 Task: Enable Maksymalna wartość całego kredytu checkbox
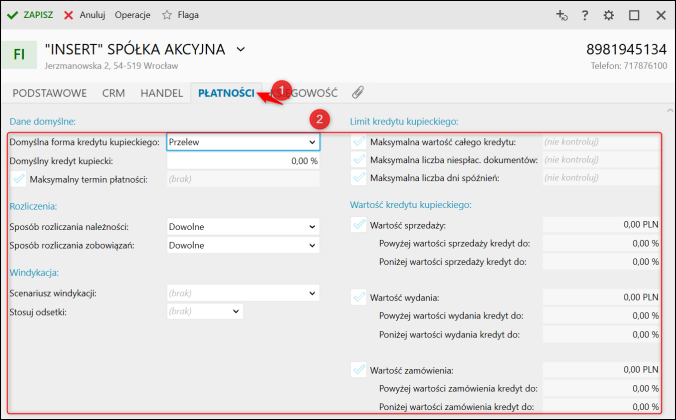pos(359,141)
